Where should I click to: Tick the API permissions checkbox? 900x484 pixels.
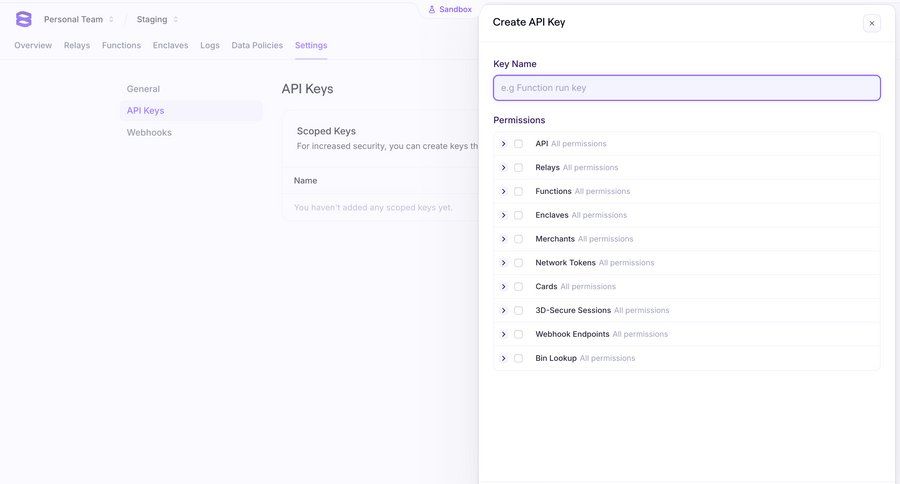point(518,144)
